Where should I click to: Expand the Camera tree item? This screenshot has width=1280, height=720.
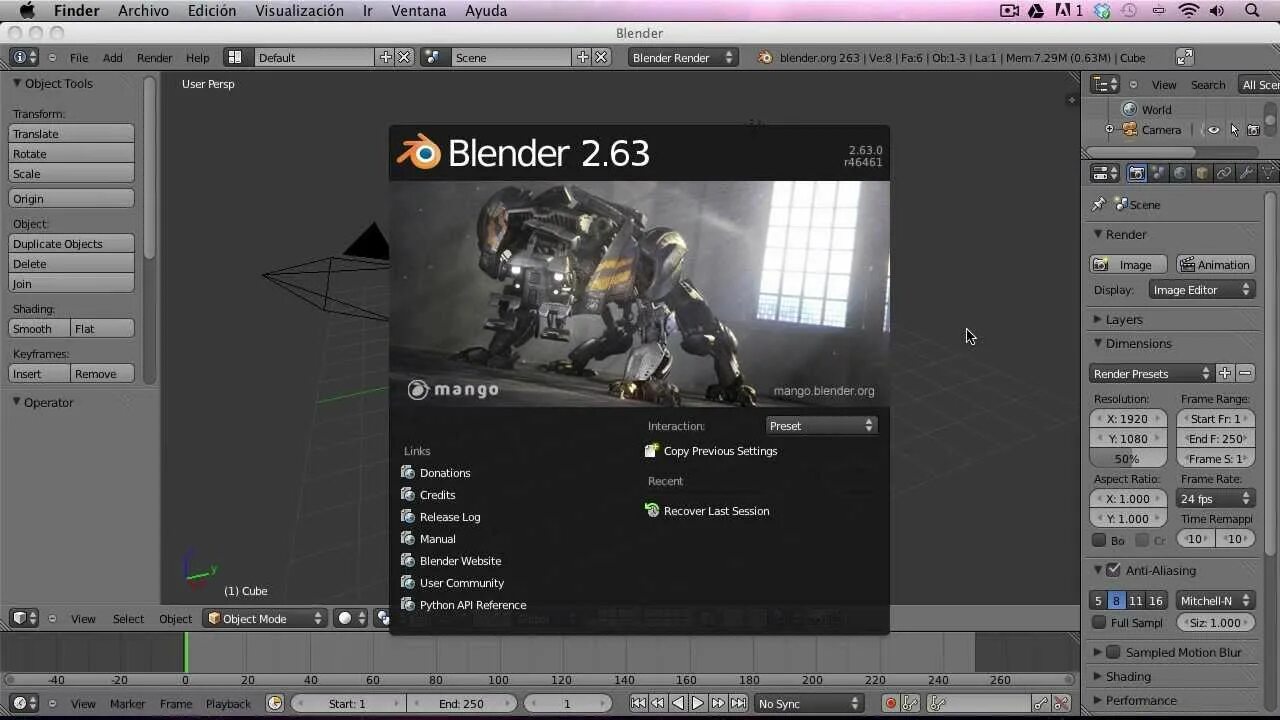click(x=1109, y=130)
